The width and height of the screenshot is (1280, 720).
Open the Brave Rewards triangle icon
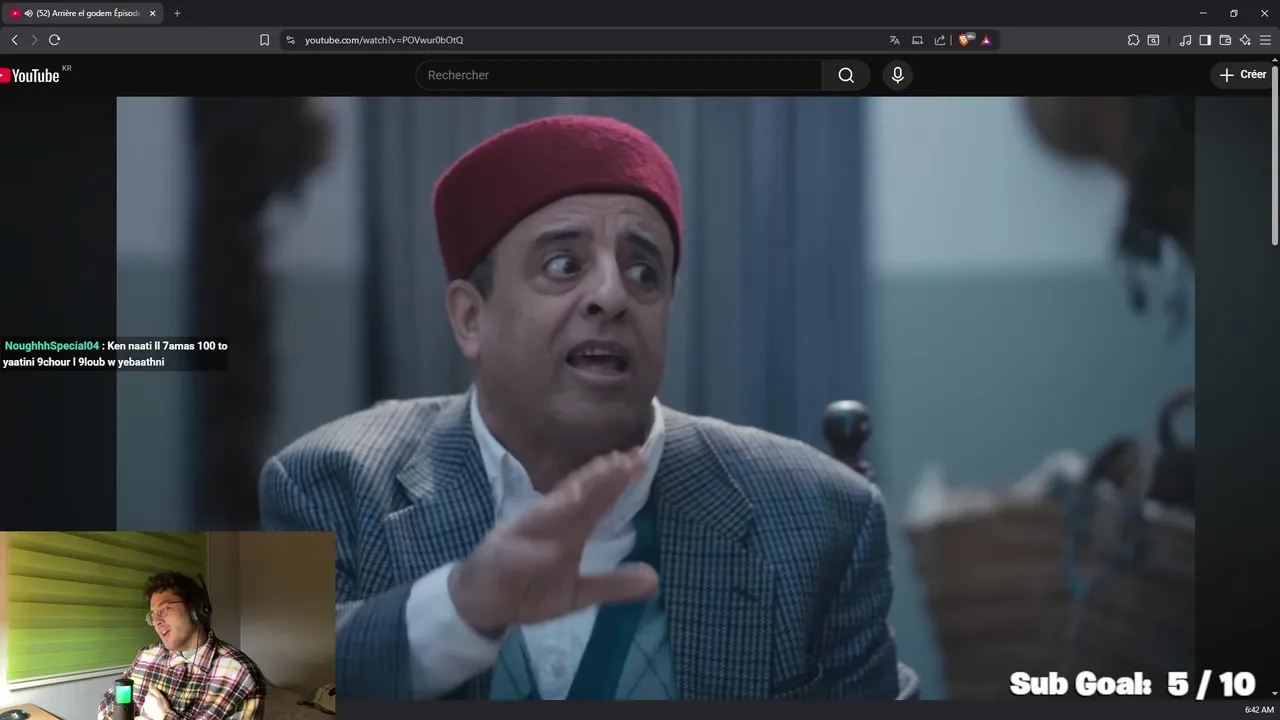coord(986,40)
